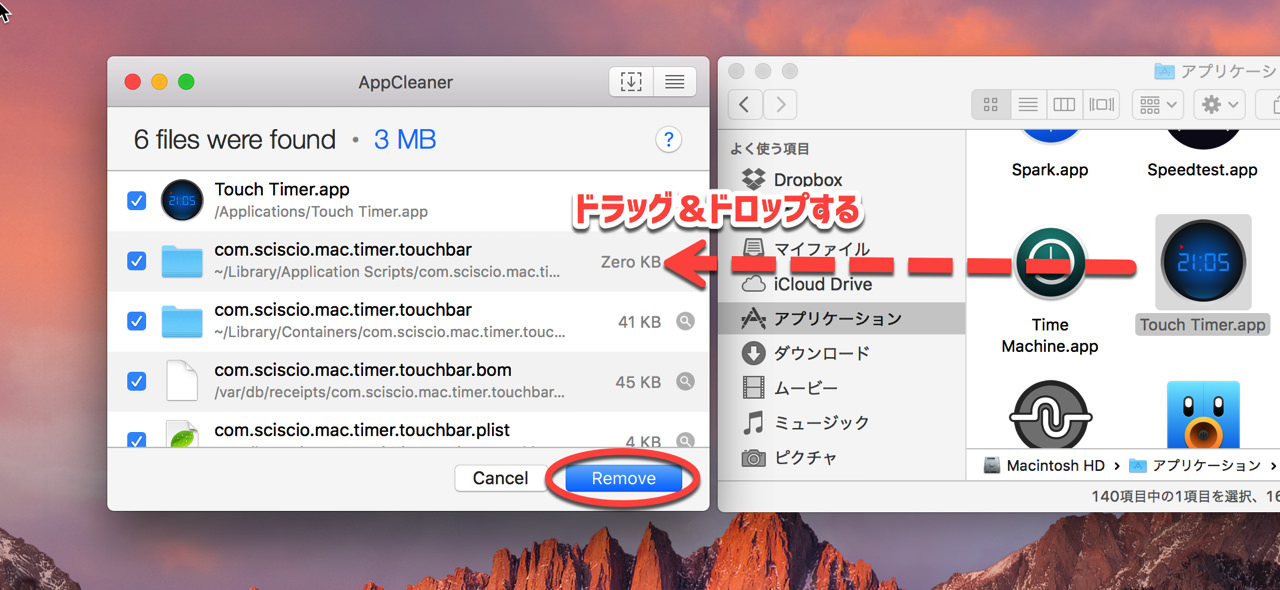Switch Finder to icon view
Viewport: 1280px width, 590px height.
991,103
